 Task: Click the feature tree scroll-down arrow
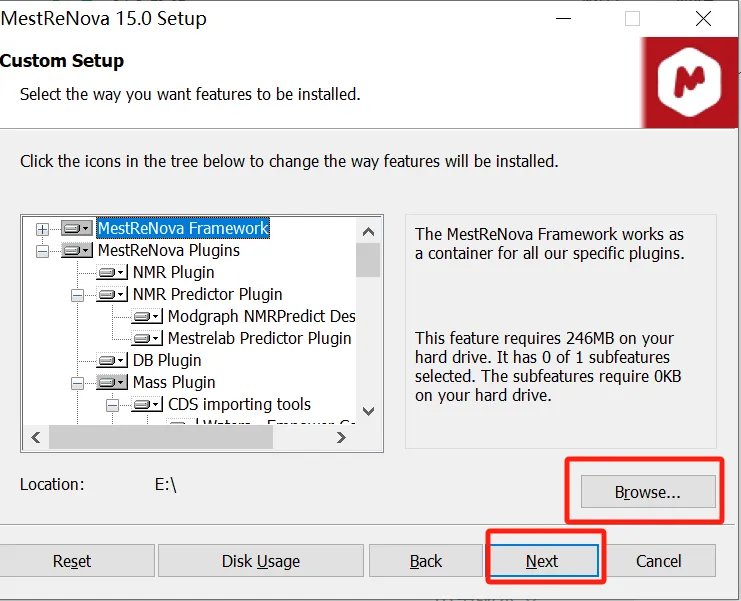pos(368,411)
